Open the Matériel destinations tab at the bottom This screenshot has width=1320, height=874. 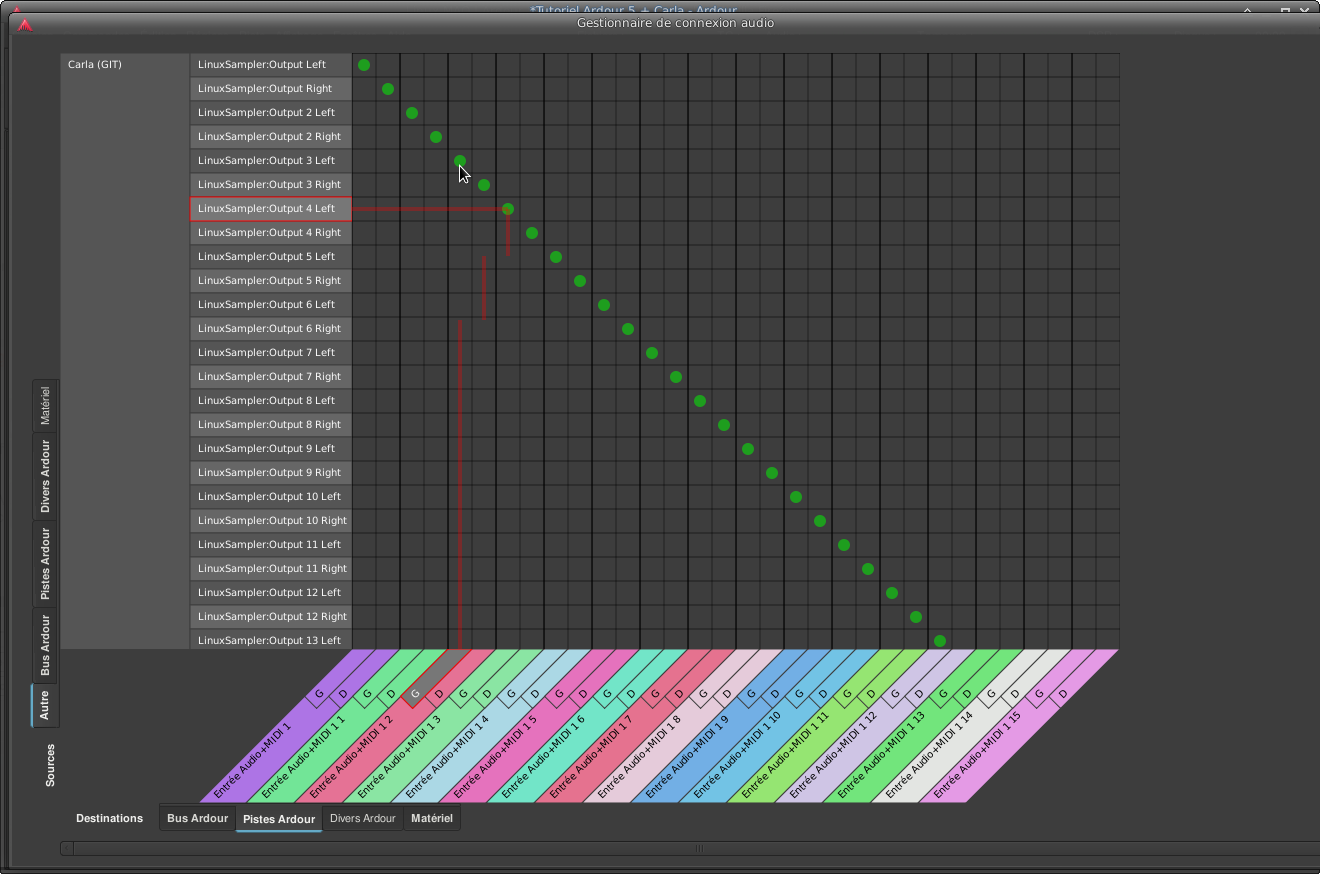click(x=432, y=818)
